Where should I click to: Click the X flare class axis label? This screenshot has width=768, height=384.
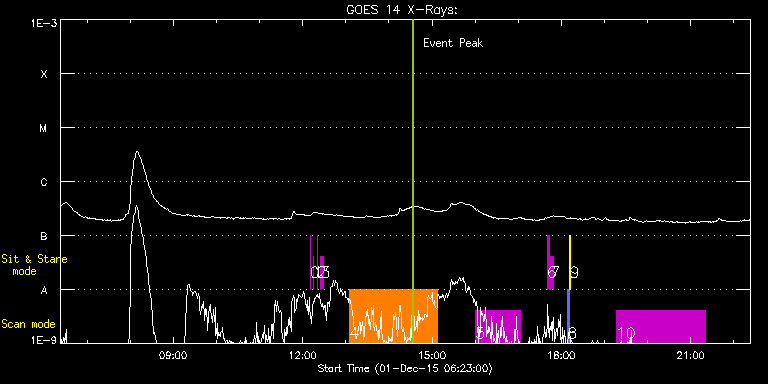44,74
